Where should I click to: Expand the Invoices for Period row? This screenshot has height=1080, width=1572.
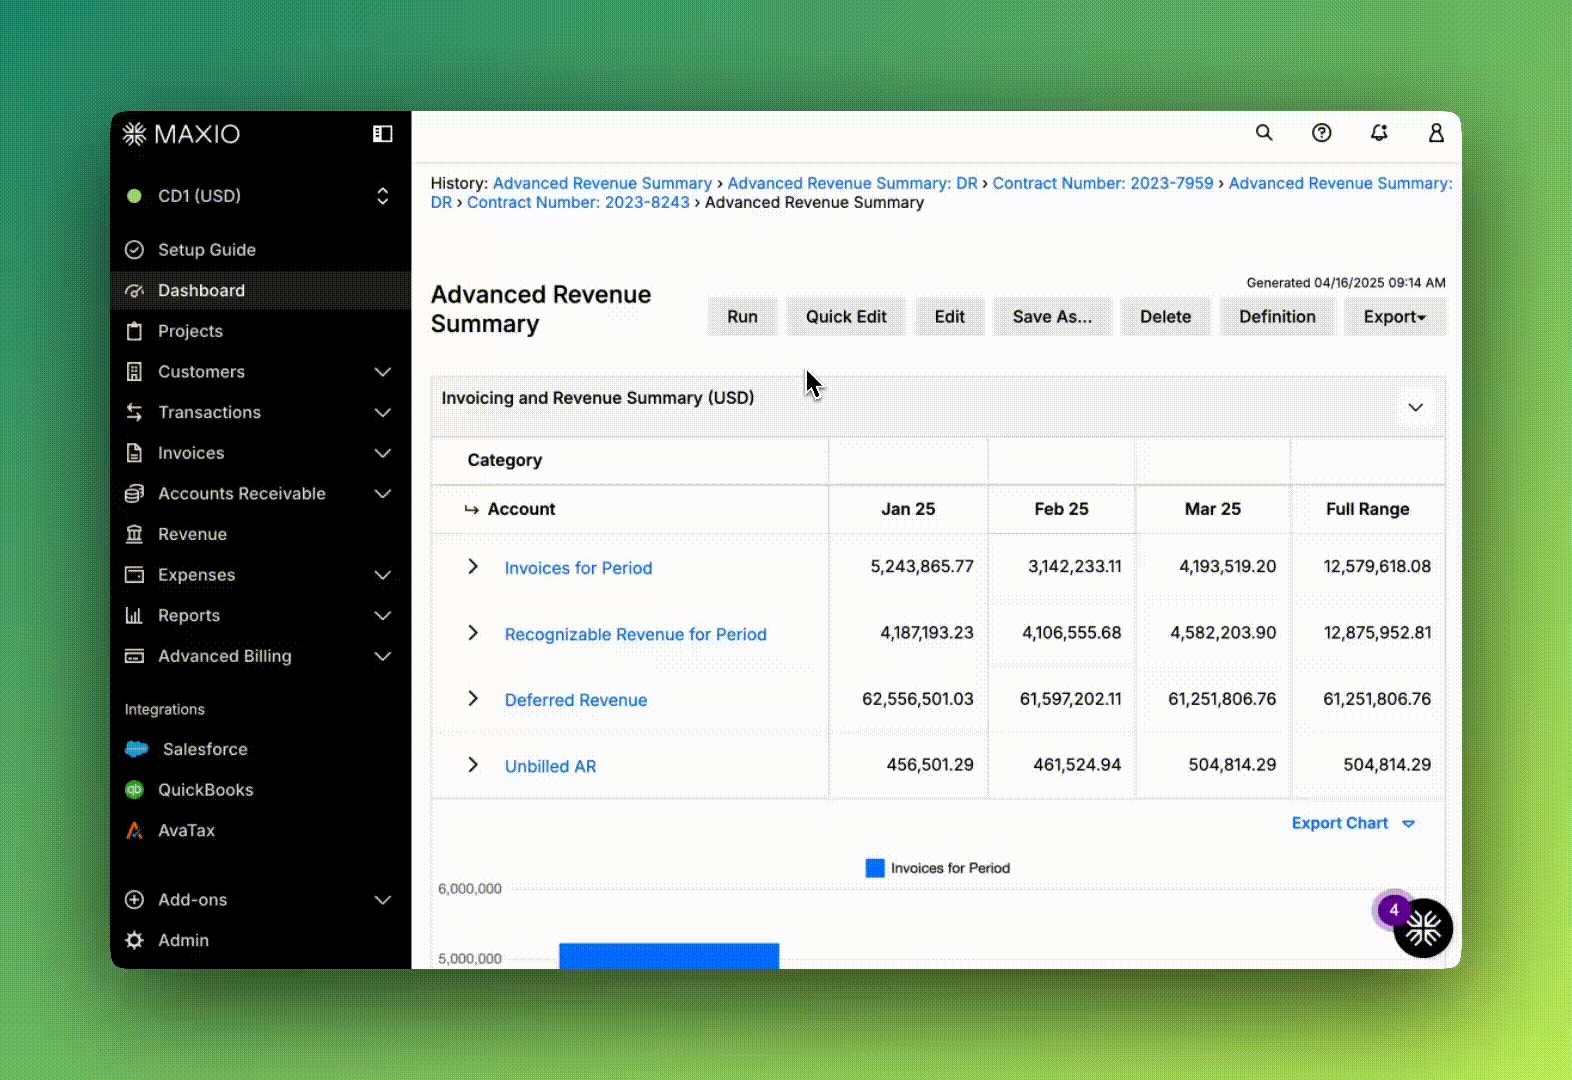click(473, 567)
